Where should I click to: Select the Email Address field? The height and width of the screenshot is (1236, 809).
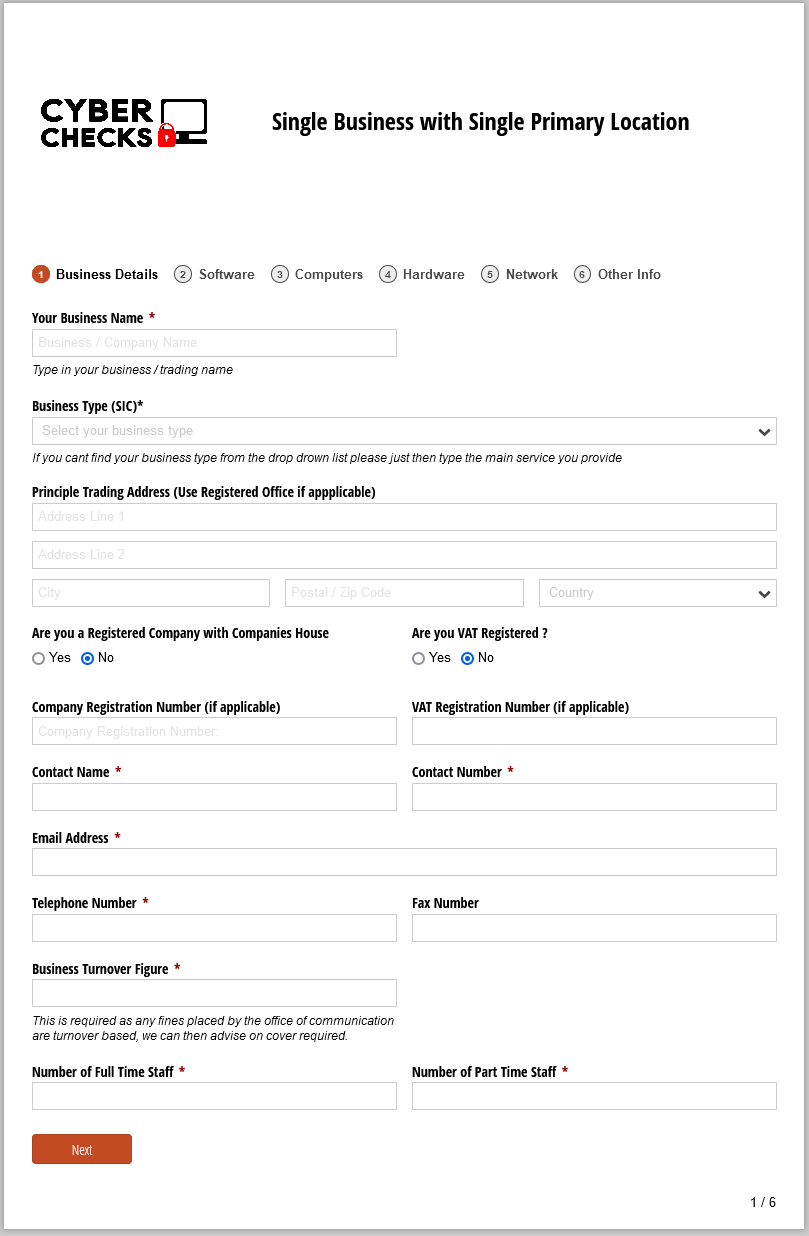(x=404, y=862)
